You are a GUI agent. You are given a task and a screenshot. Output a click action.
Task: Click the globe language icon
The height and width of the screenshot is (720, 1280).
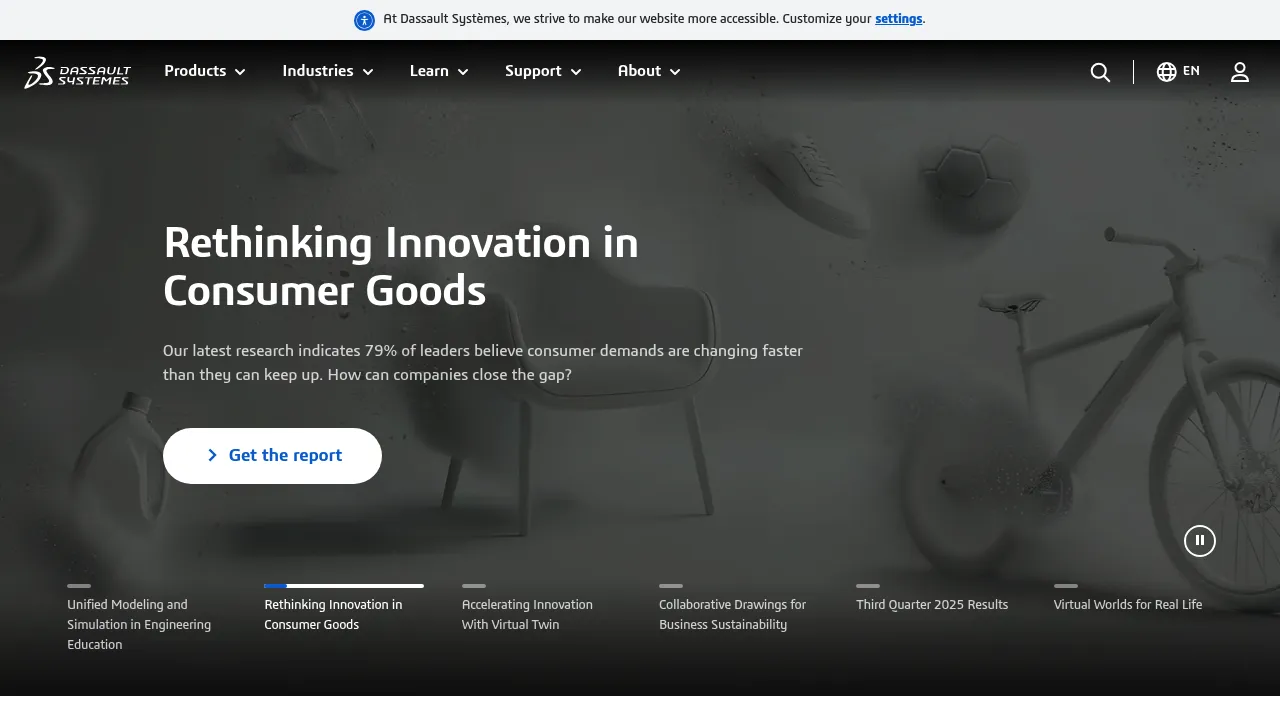tap(1166, 72)
